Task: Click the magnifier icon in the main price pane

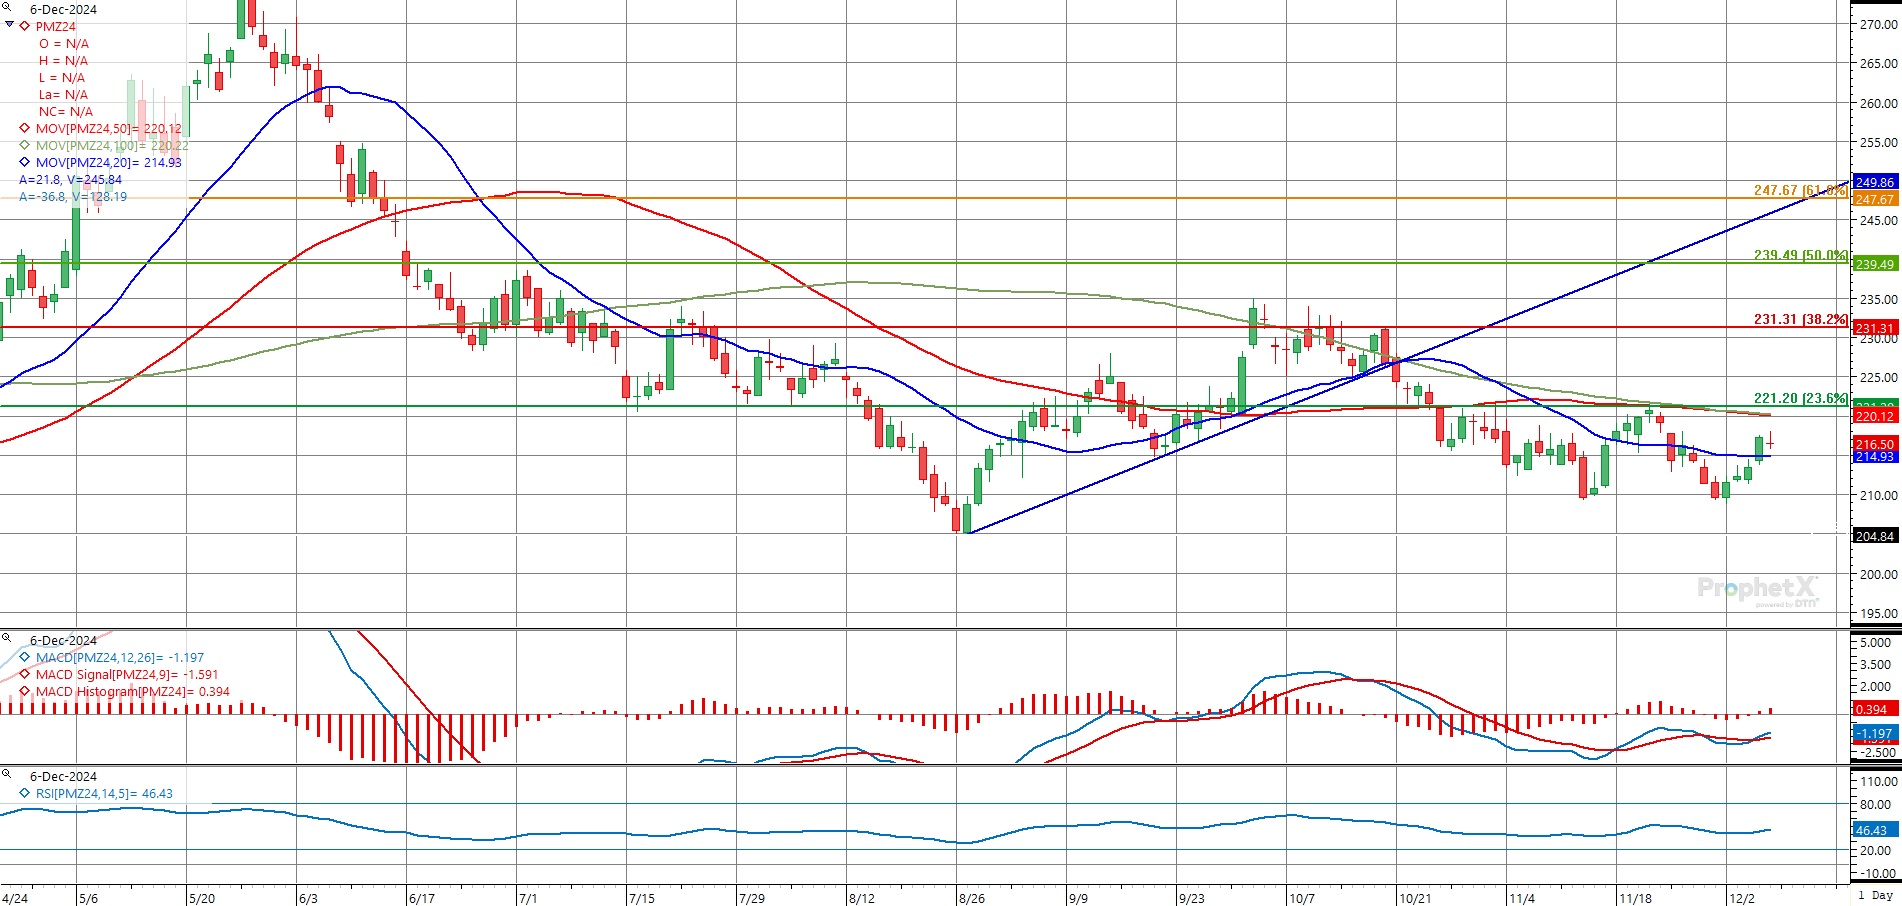Action: click(7, 8)
